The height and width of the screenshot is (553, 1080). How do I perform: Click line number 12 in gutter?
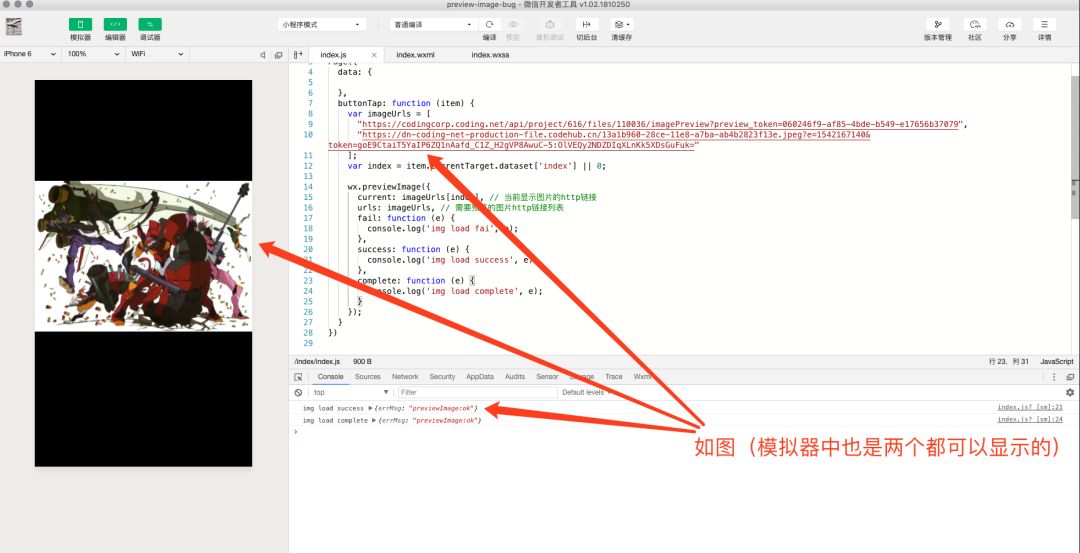coord(309,166)
